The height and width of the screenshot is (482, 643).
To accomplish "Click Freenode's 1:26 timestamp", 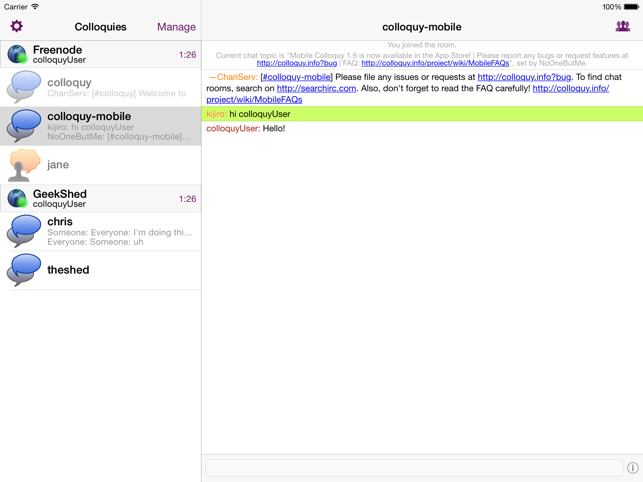I will (187, 55).
